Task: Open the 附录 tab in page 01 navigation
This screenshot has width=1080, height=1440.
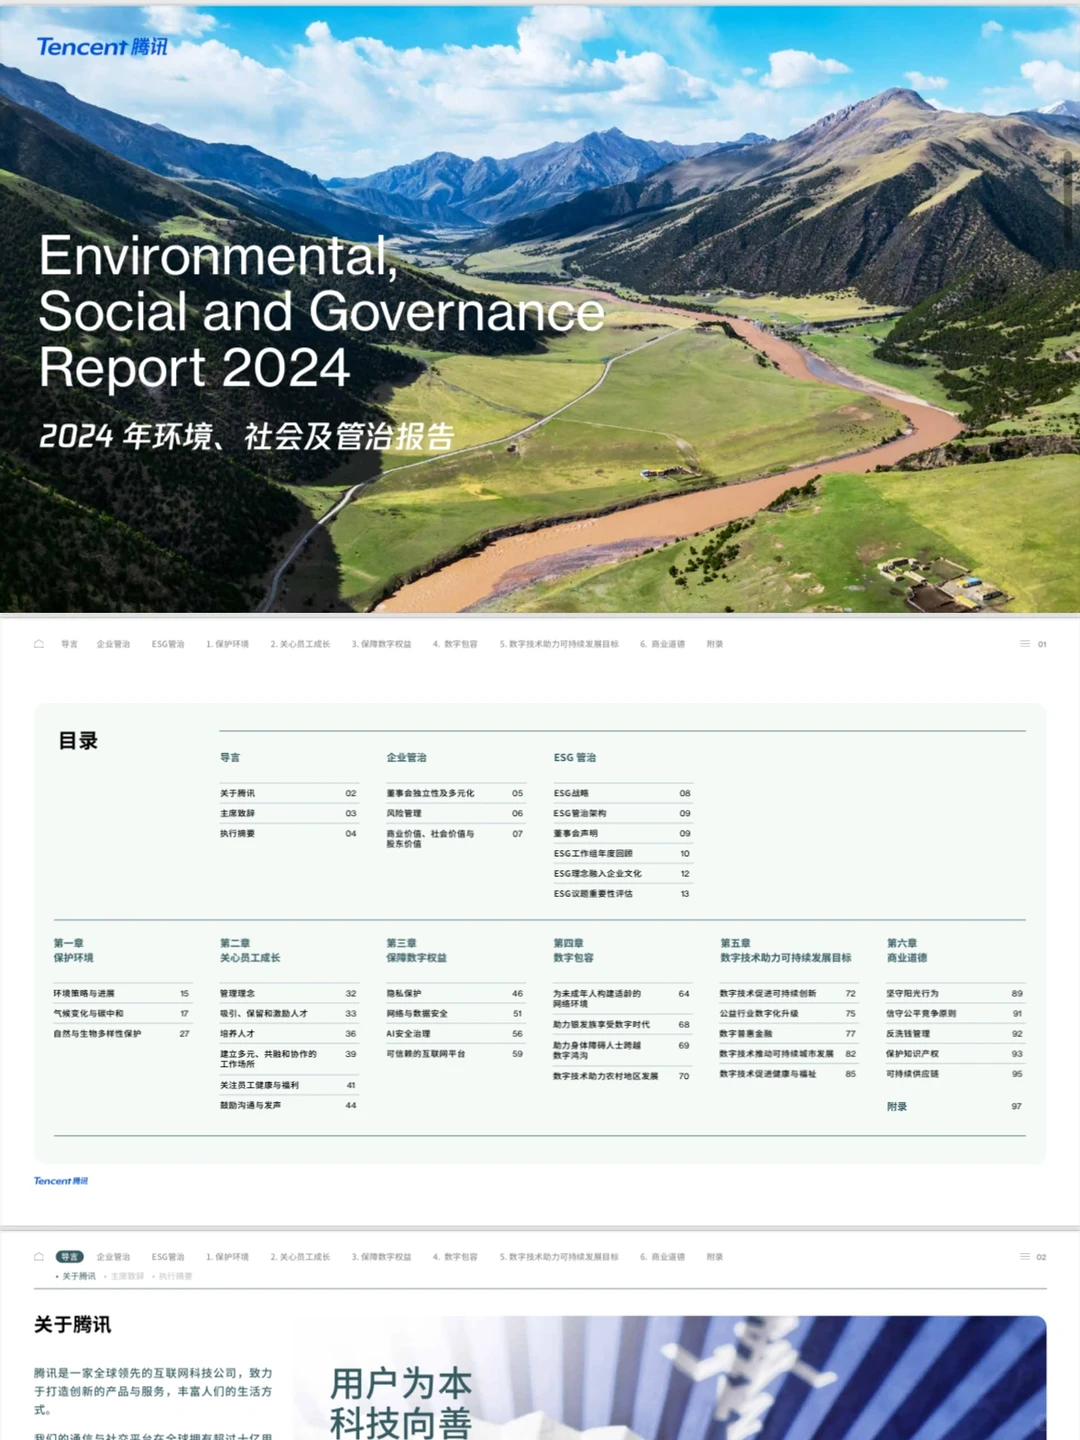Action: 715,644
